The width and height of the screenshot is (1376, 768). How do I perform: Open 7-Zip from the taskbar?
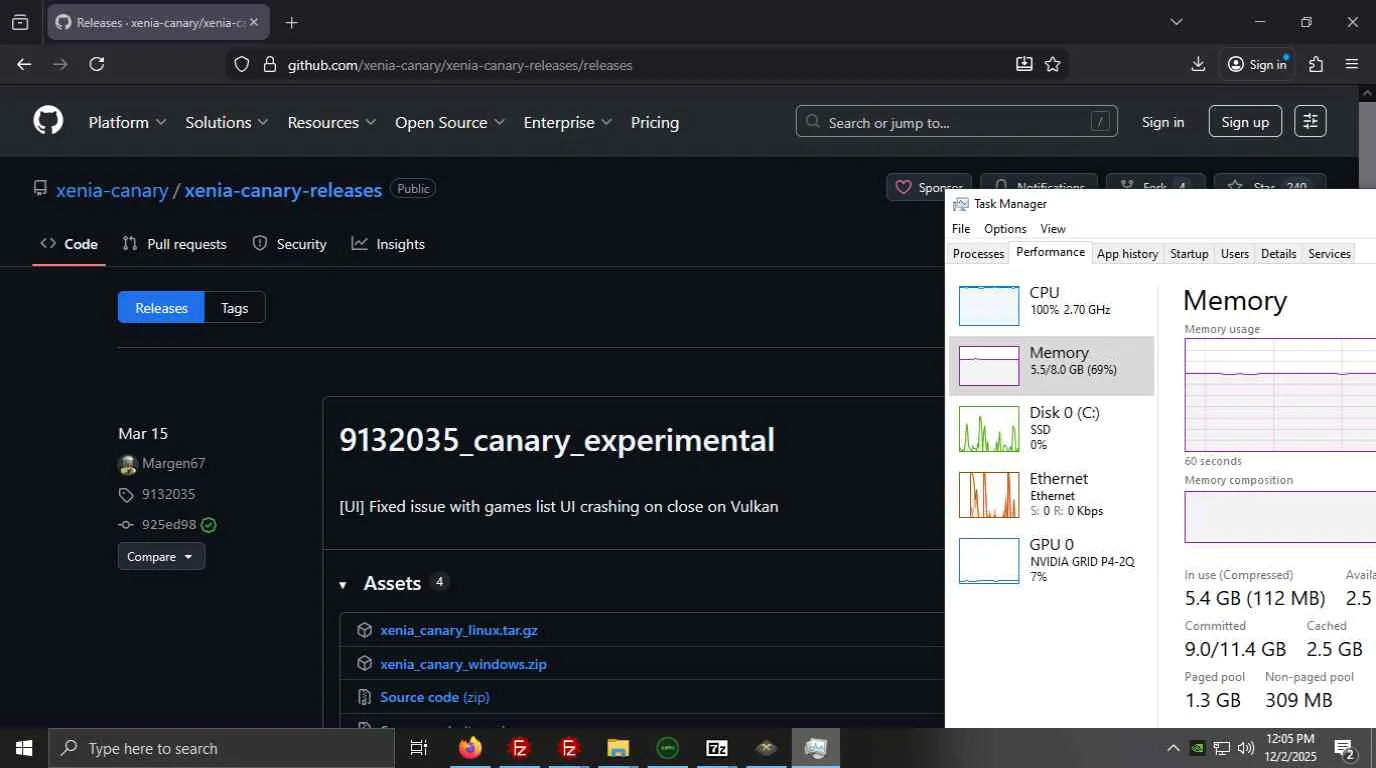click(717, 748)
